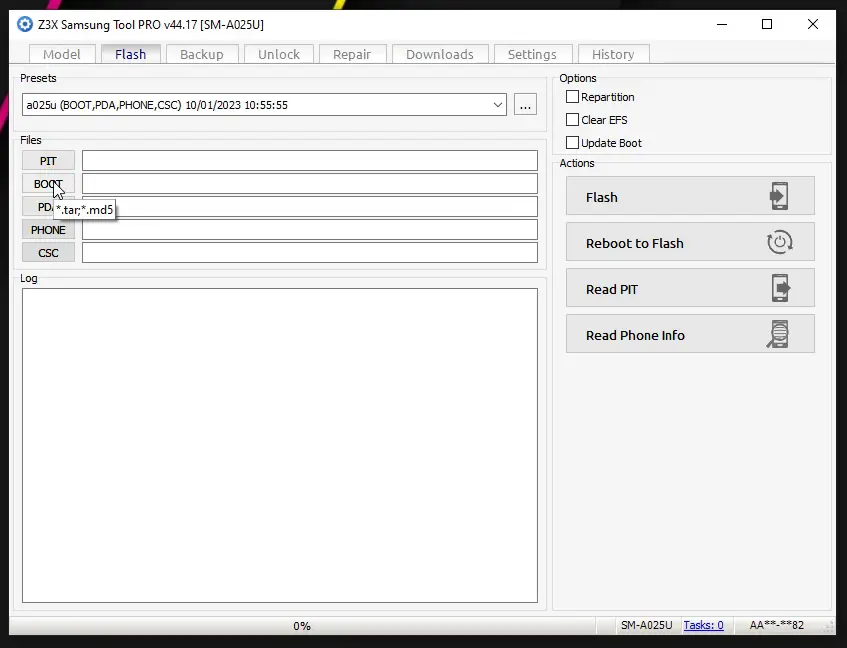Click the phone-with-arrow Flash icon

(780, 196)
